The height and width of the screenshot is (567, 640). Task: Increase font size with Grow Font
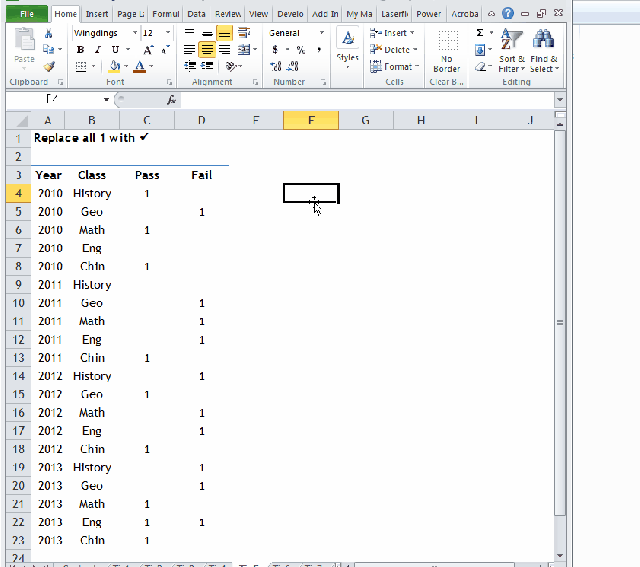pyautogui.click(x=148, y=50)
